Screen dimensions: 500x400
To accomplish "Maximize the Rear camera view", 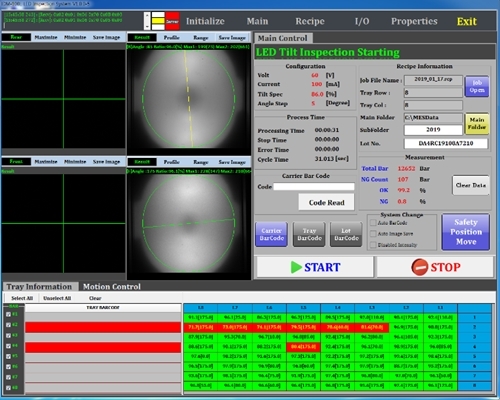I will point(46,37).
